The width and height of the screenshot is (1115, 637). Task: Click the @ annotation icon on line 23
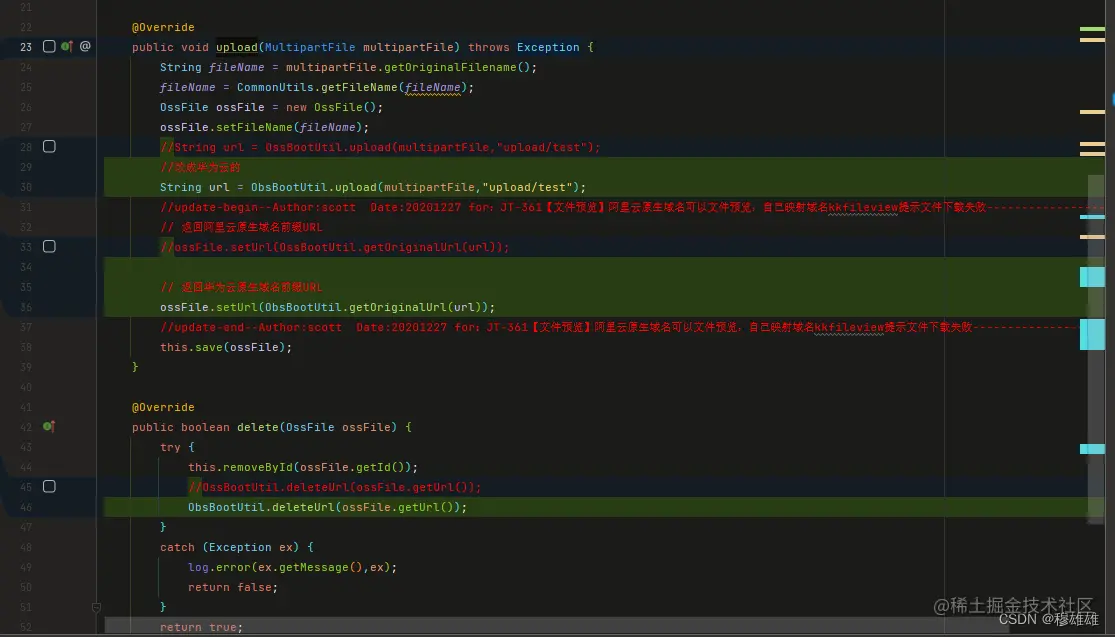click(x=85, y=46)
